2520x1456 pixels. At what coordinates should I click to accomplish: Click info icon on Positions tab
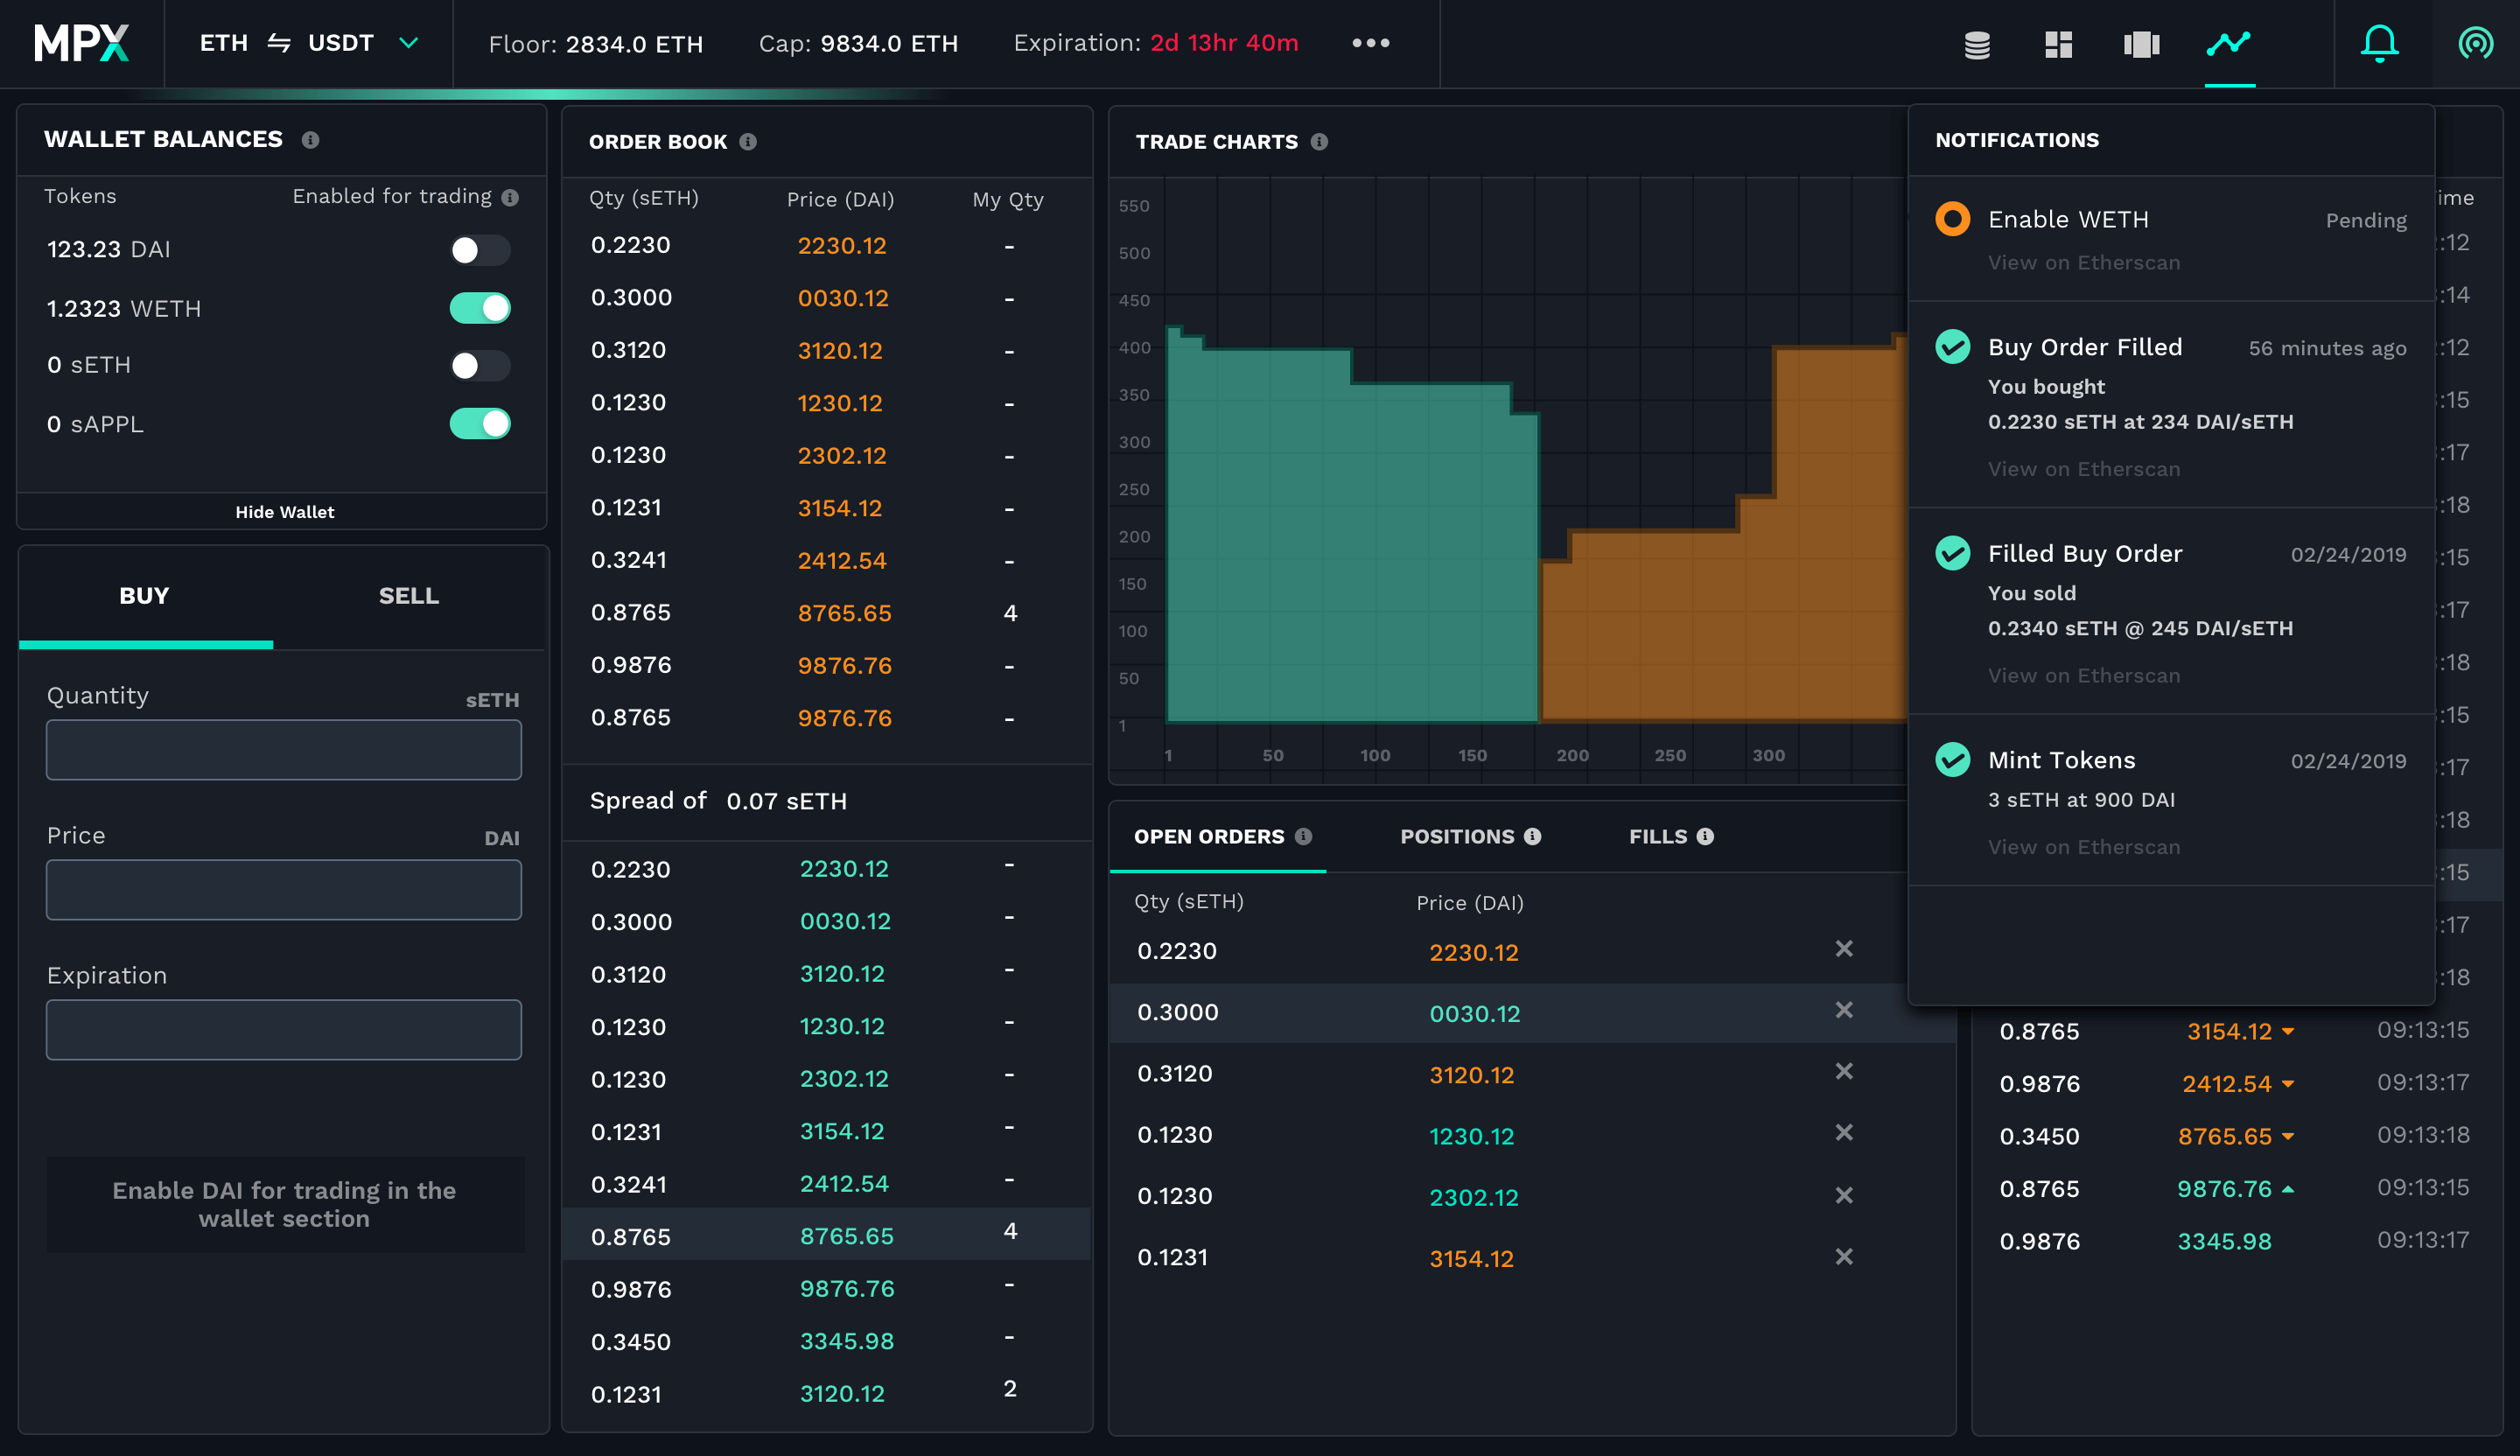click(x=1532, y=836)
